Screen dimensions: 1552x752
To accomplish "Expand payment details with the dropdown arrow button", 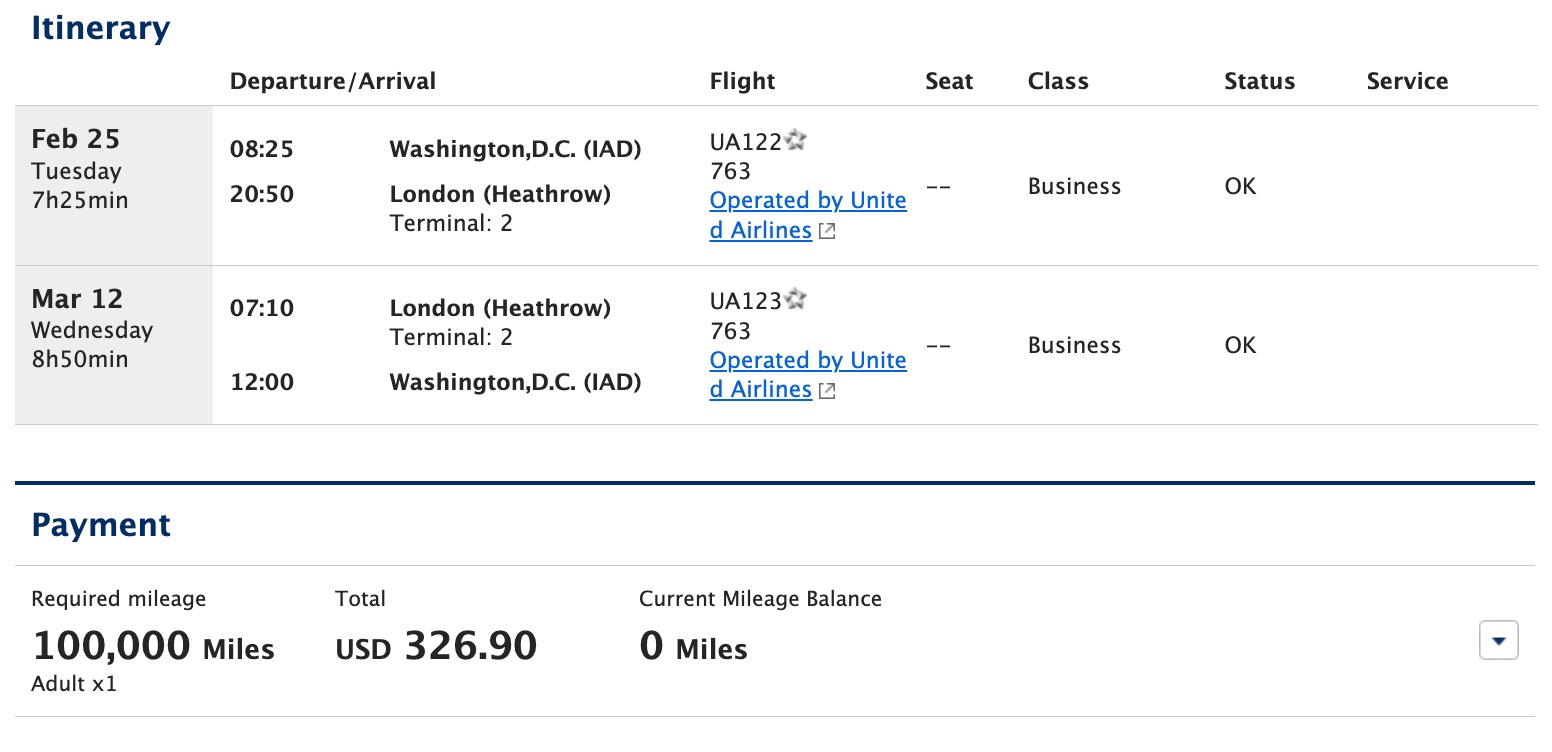I will coord(1498,640).
